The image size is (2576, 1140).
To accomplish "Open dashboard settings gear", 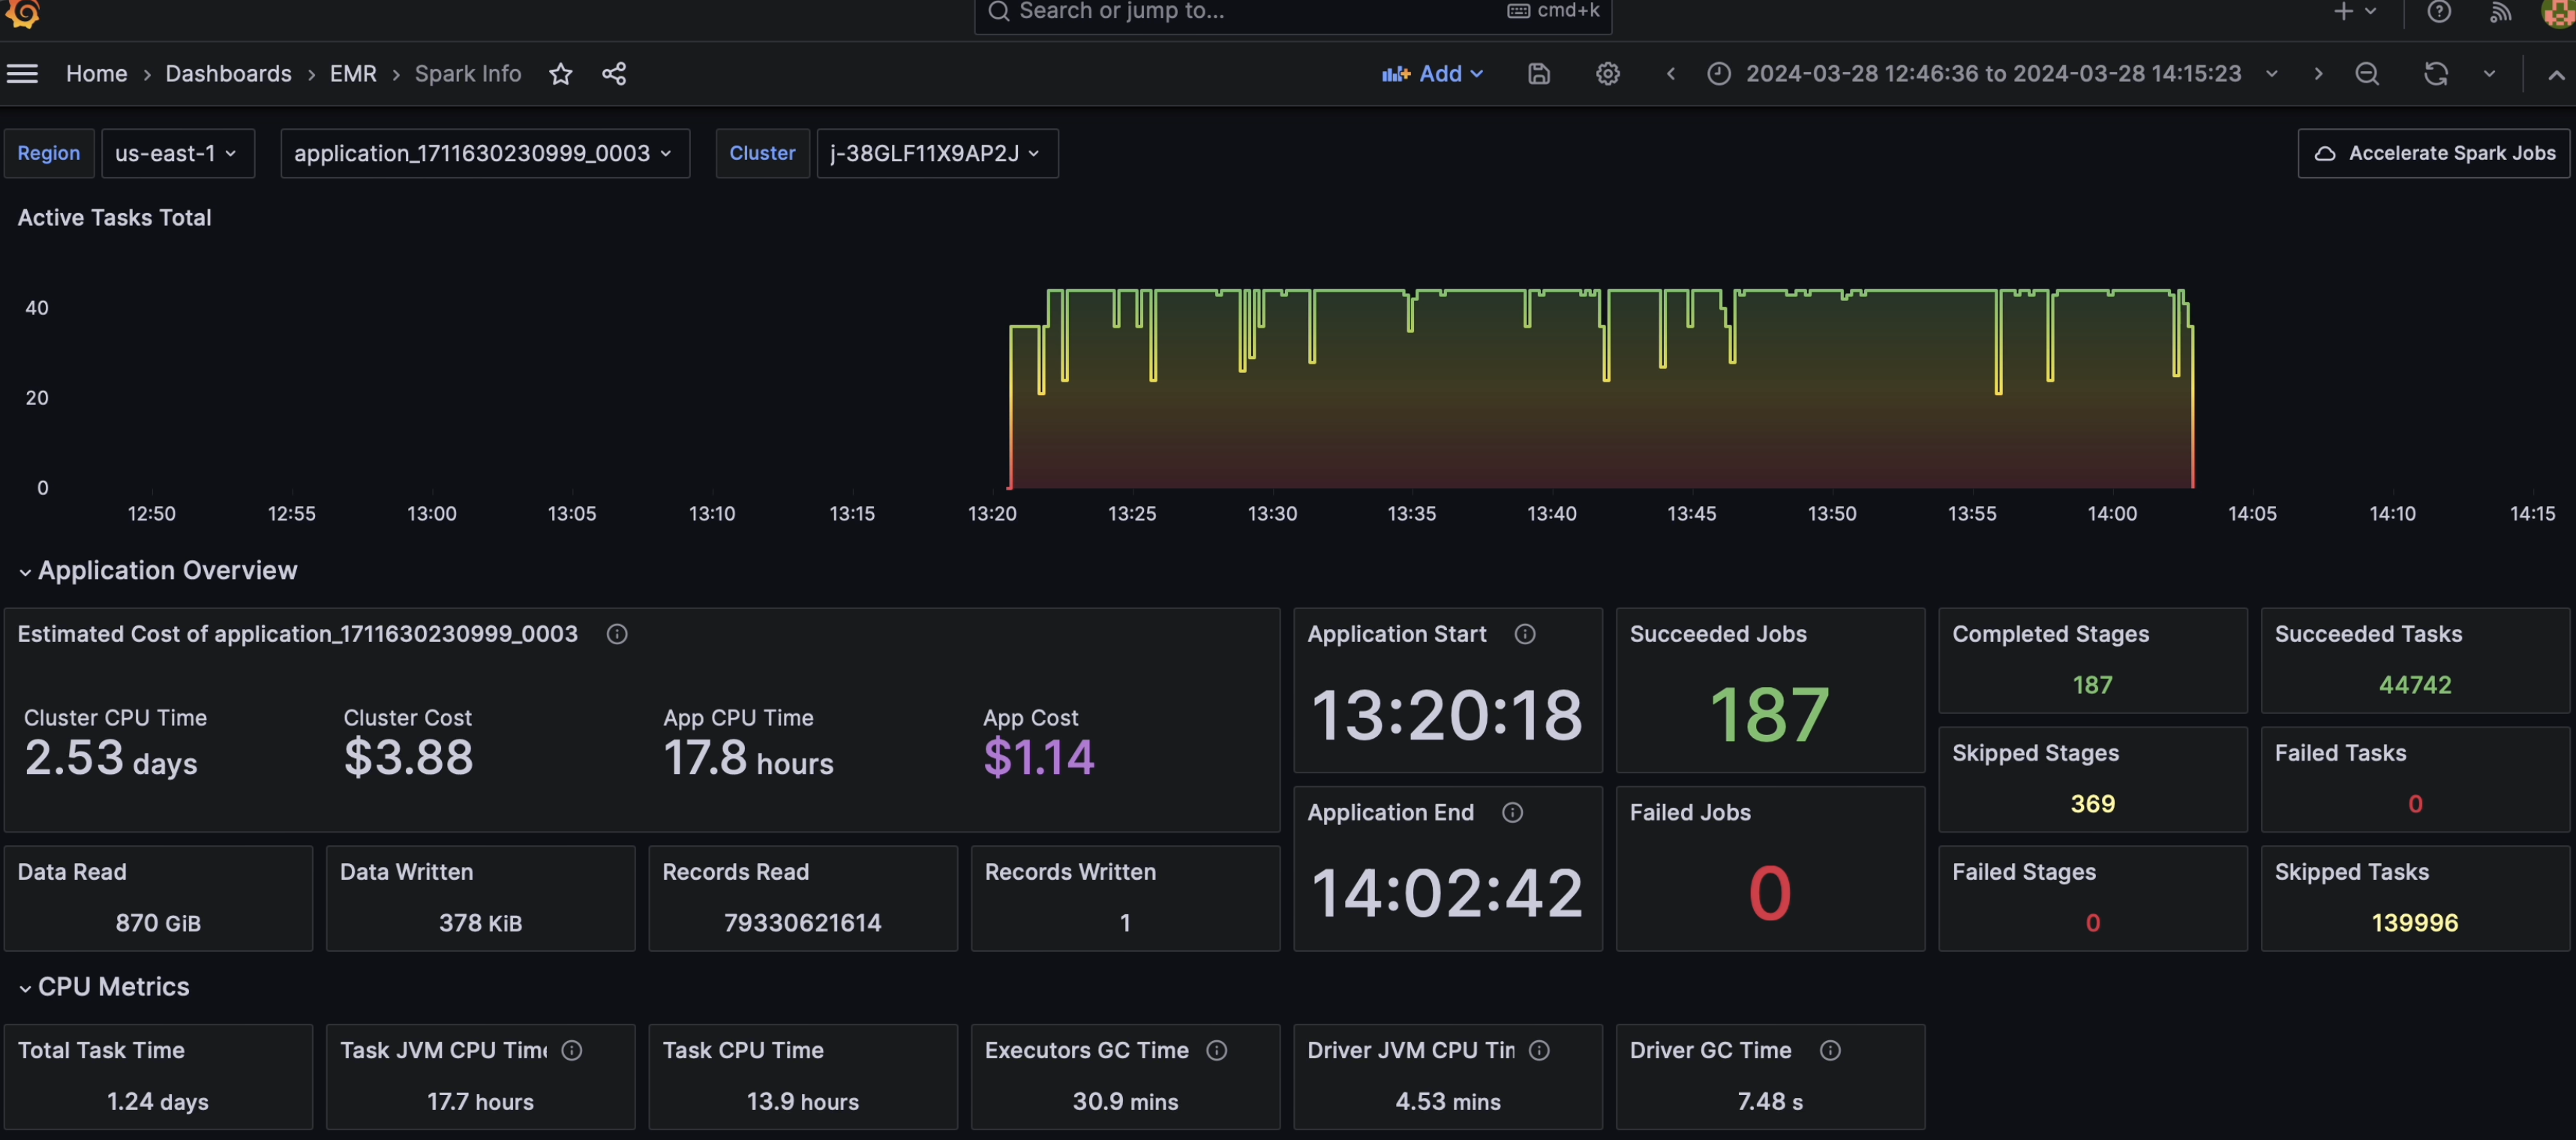I will (1607, 73).
